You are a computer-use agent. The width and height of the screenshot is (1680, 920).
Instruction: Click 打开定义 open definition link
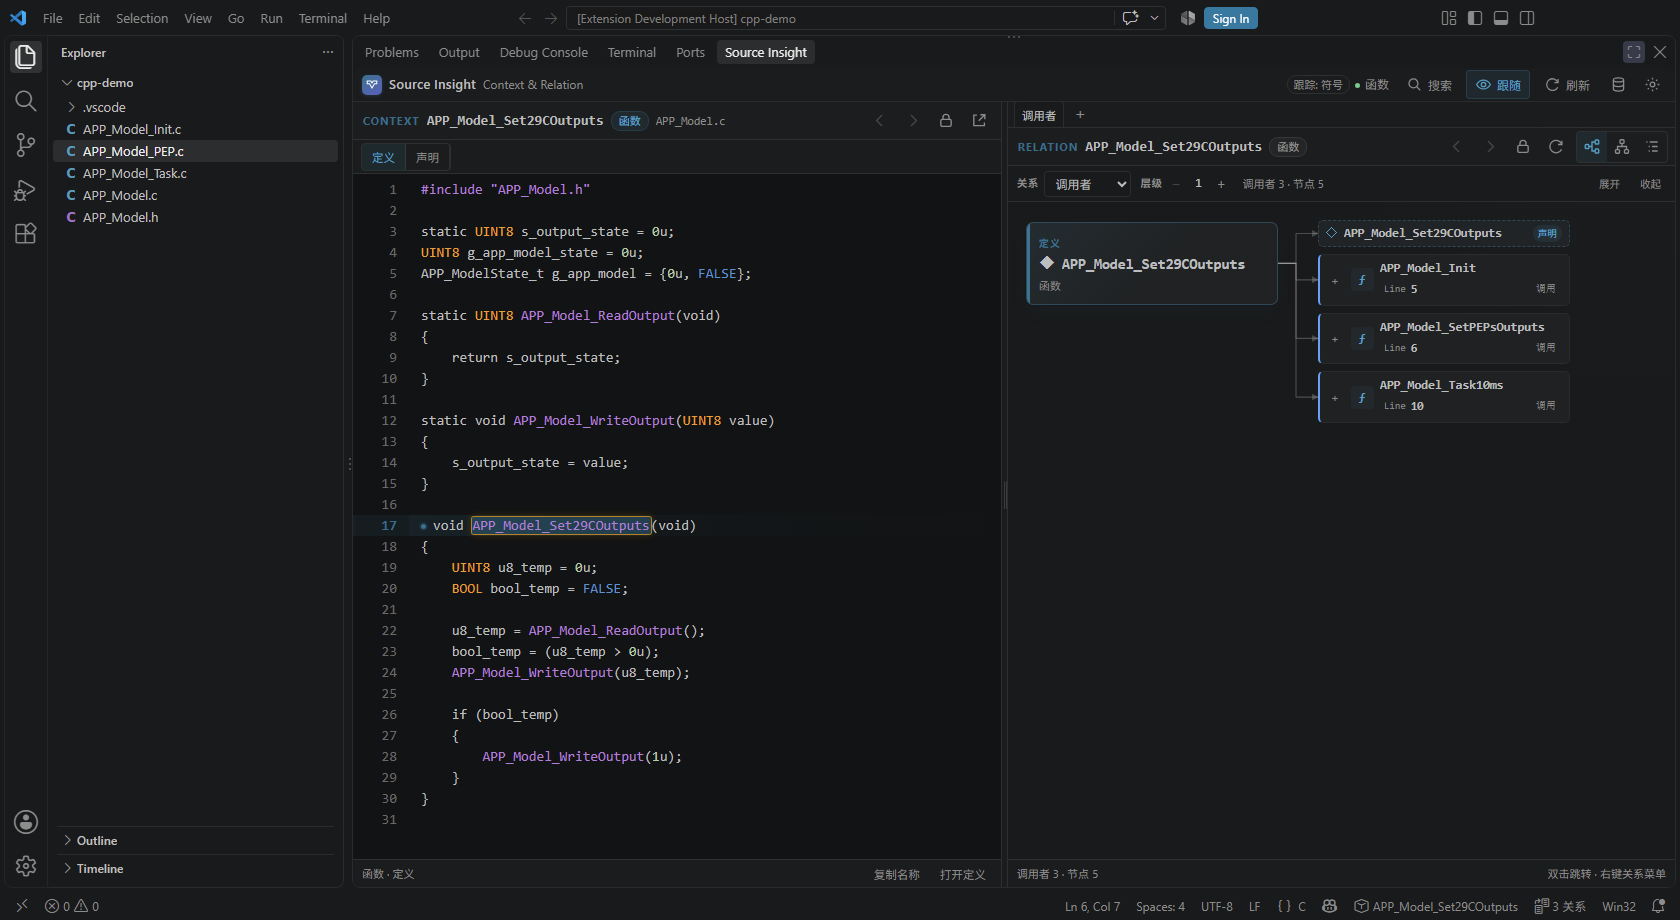click(x=962, y=874)
